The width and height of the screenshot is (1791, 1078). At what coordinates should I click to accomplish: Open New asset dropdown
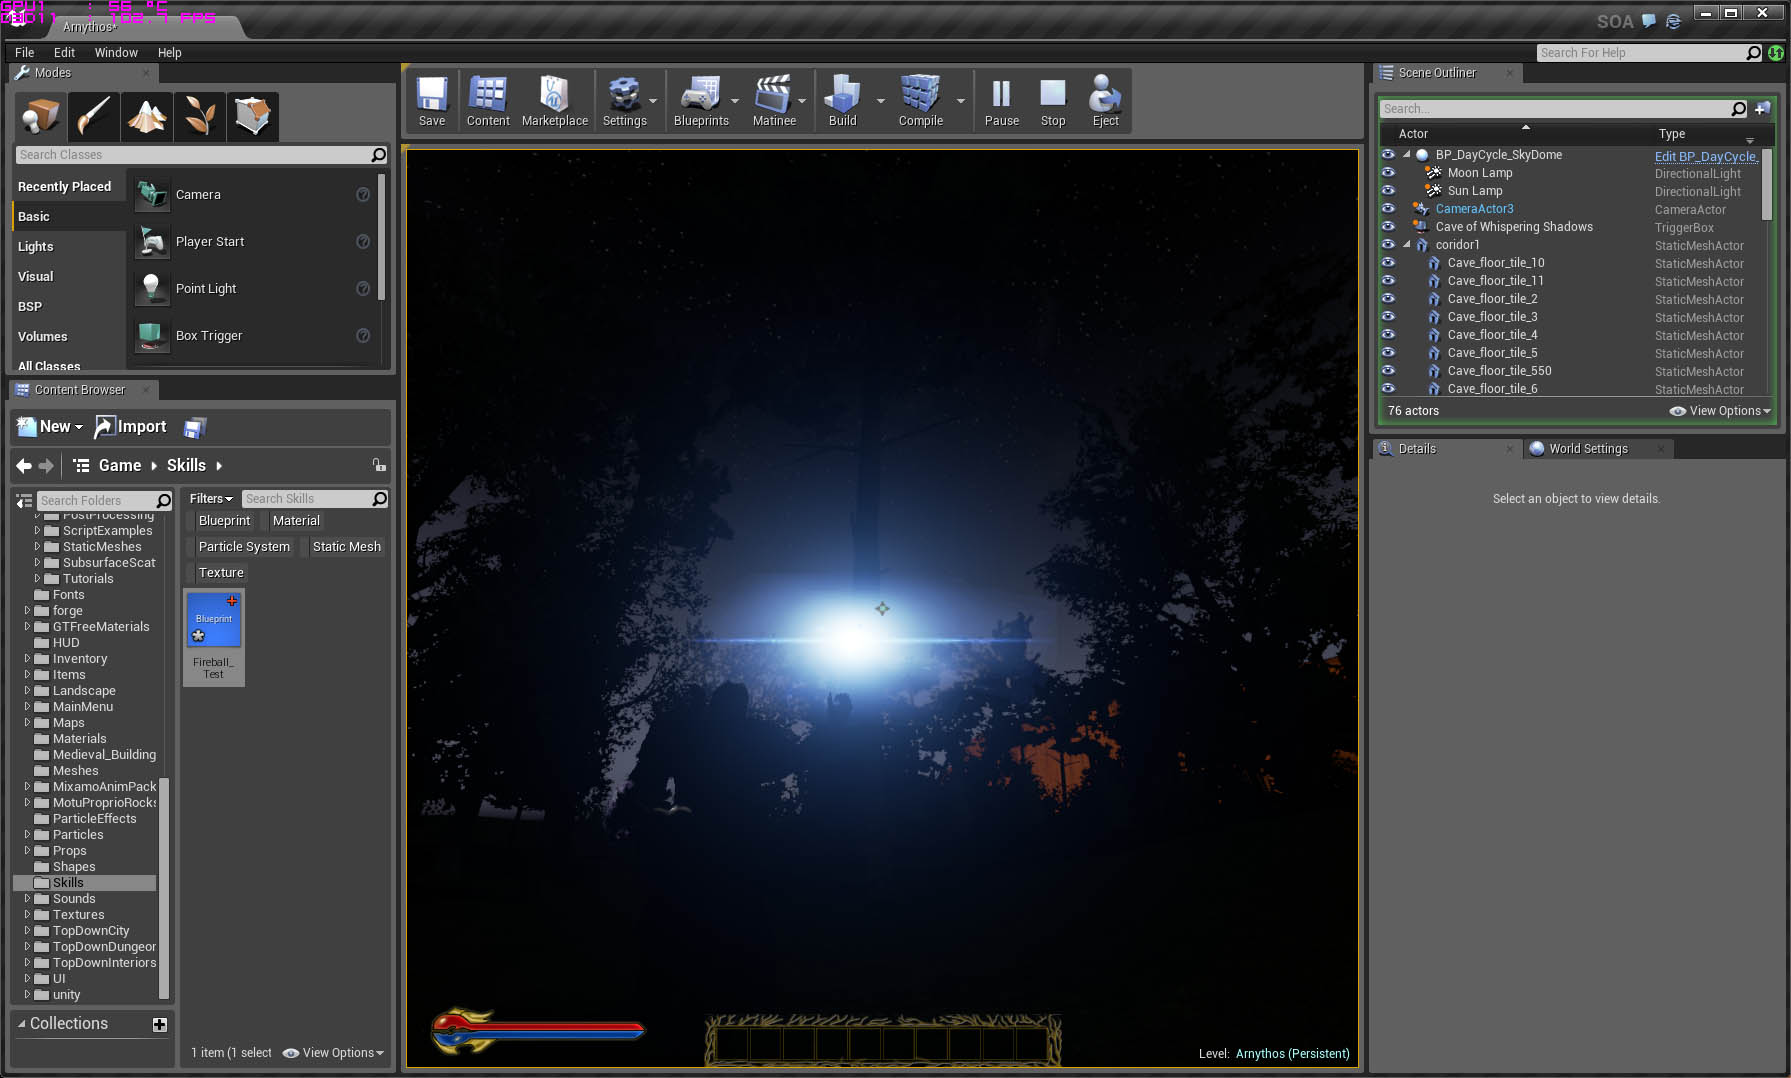coord(50,427)
